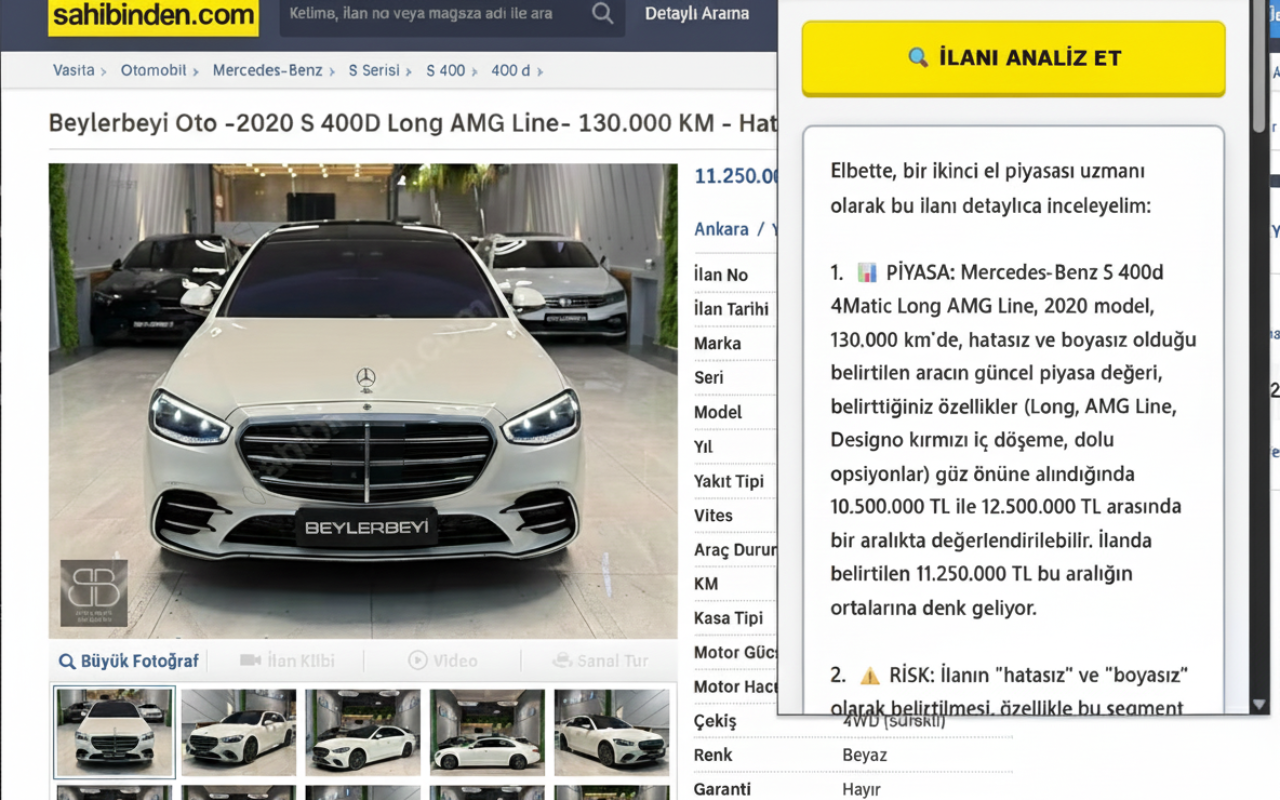1280x800 pixels.
Task: Click the 11.250 price text
Action: click(x=736, y=176)
